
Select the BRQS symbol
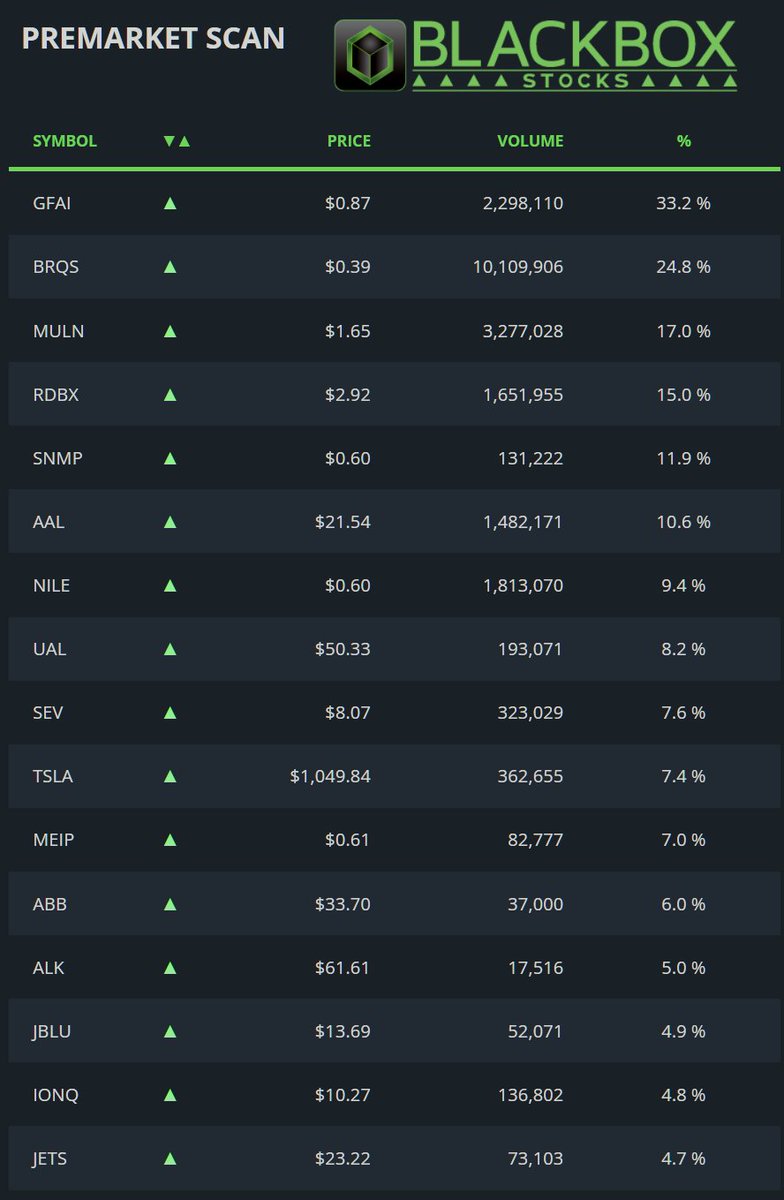point(56,267)
